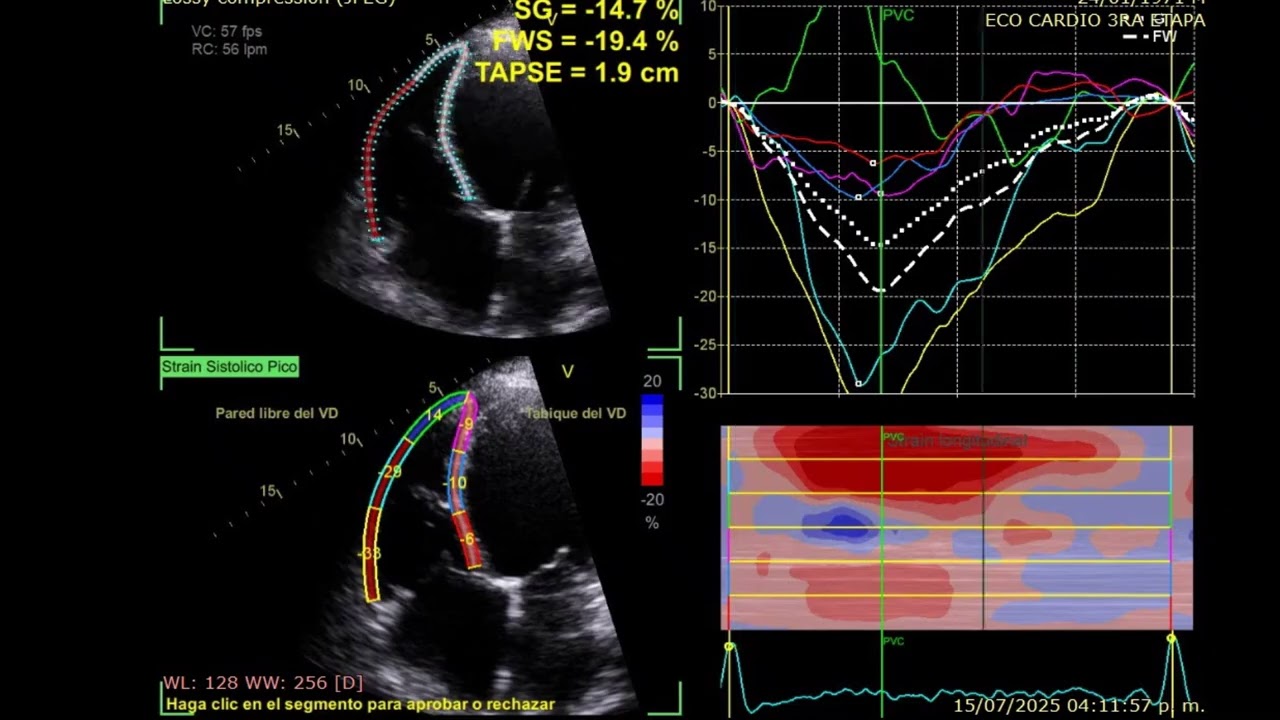Image resolution: width=1280 pixels, height=720 pixels.
Task: Click the V marker above the lower echo image
Action: click(567, 372)
